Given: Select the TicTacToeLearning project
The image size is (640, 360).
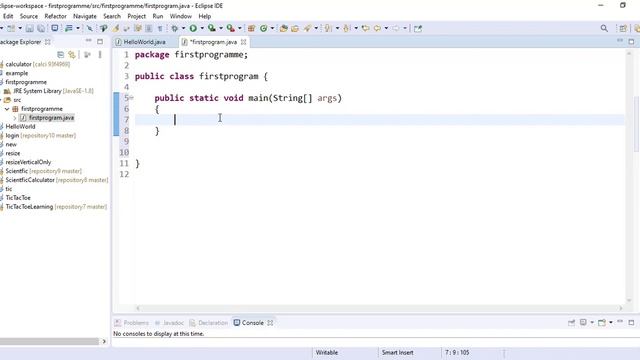Looking at the screenshot, I should 55,207.
